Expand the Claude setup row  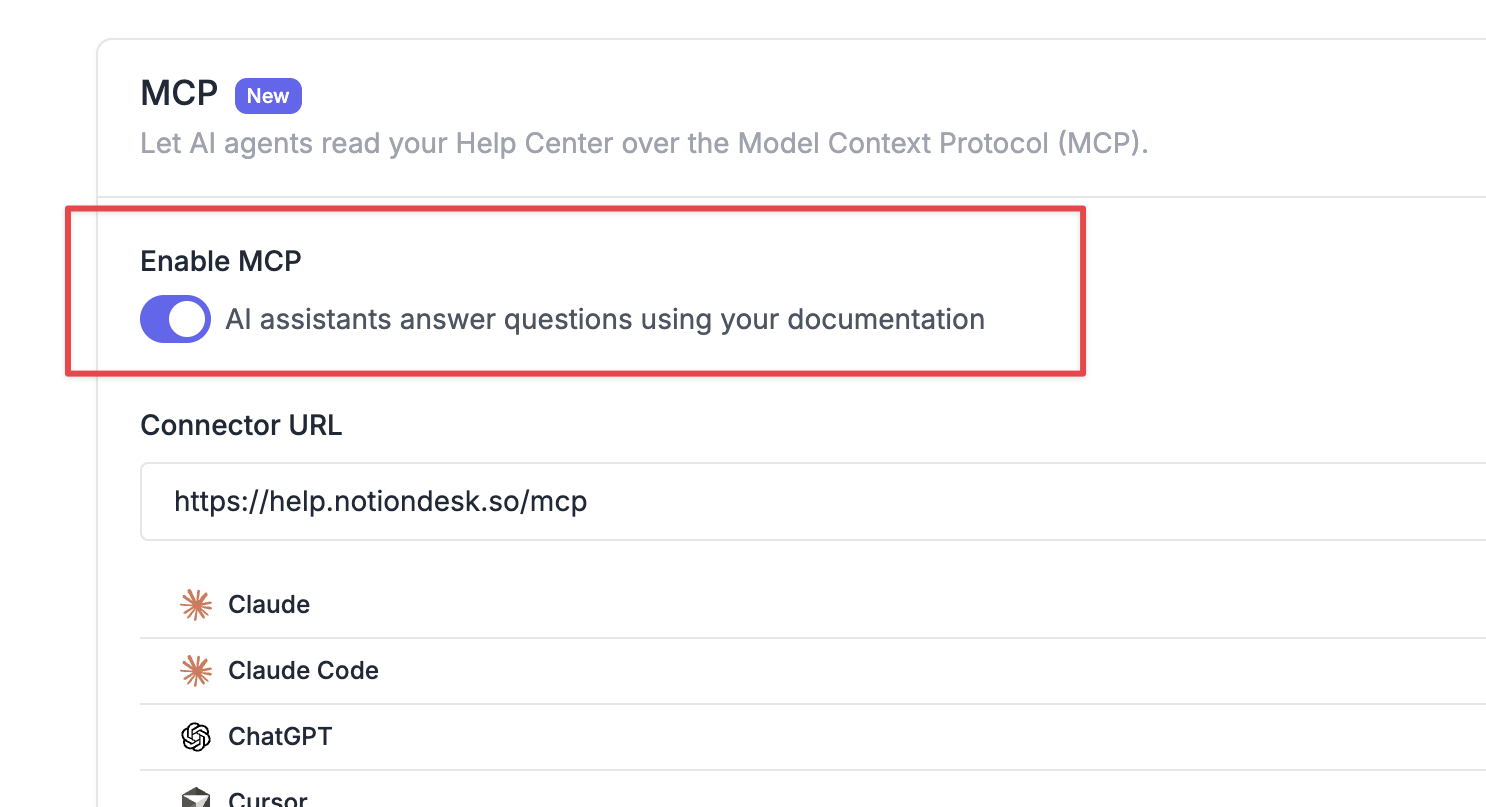click(813, 605)
